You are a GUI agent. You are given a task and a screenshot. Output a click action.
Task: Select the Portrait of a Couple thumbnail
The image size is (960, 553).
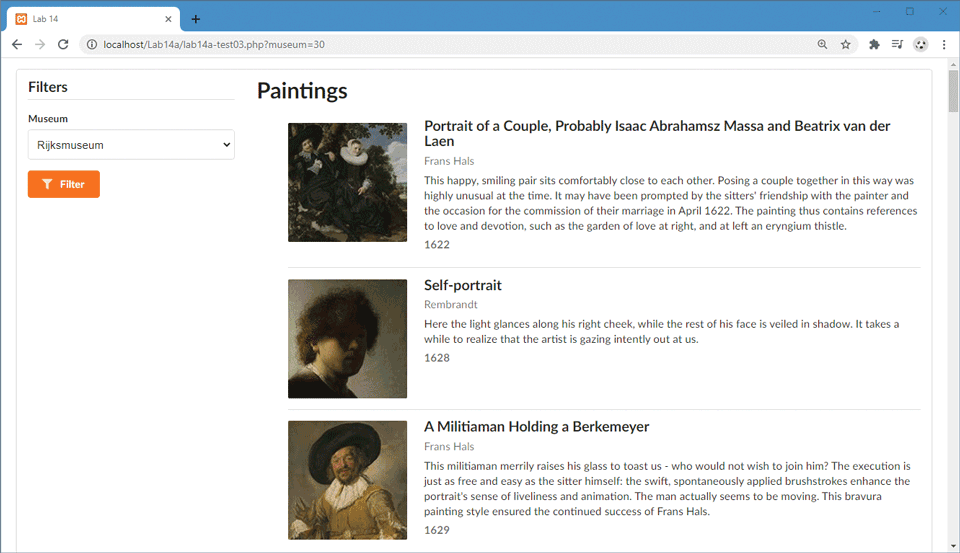click(x=347, y=182)
